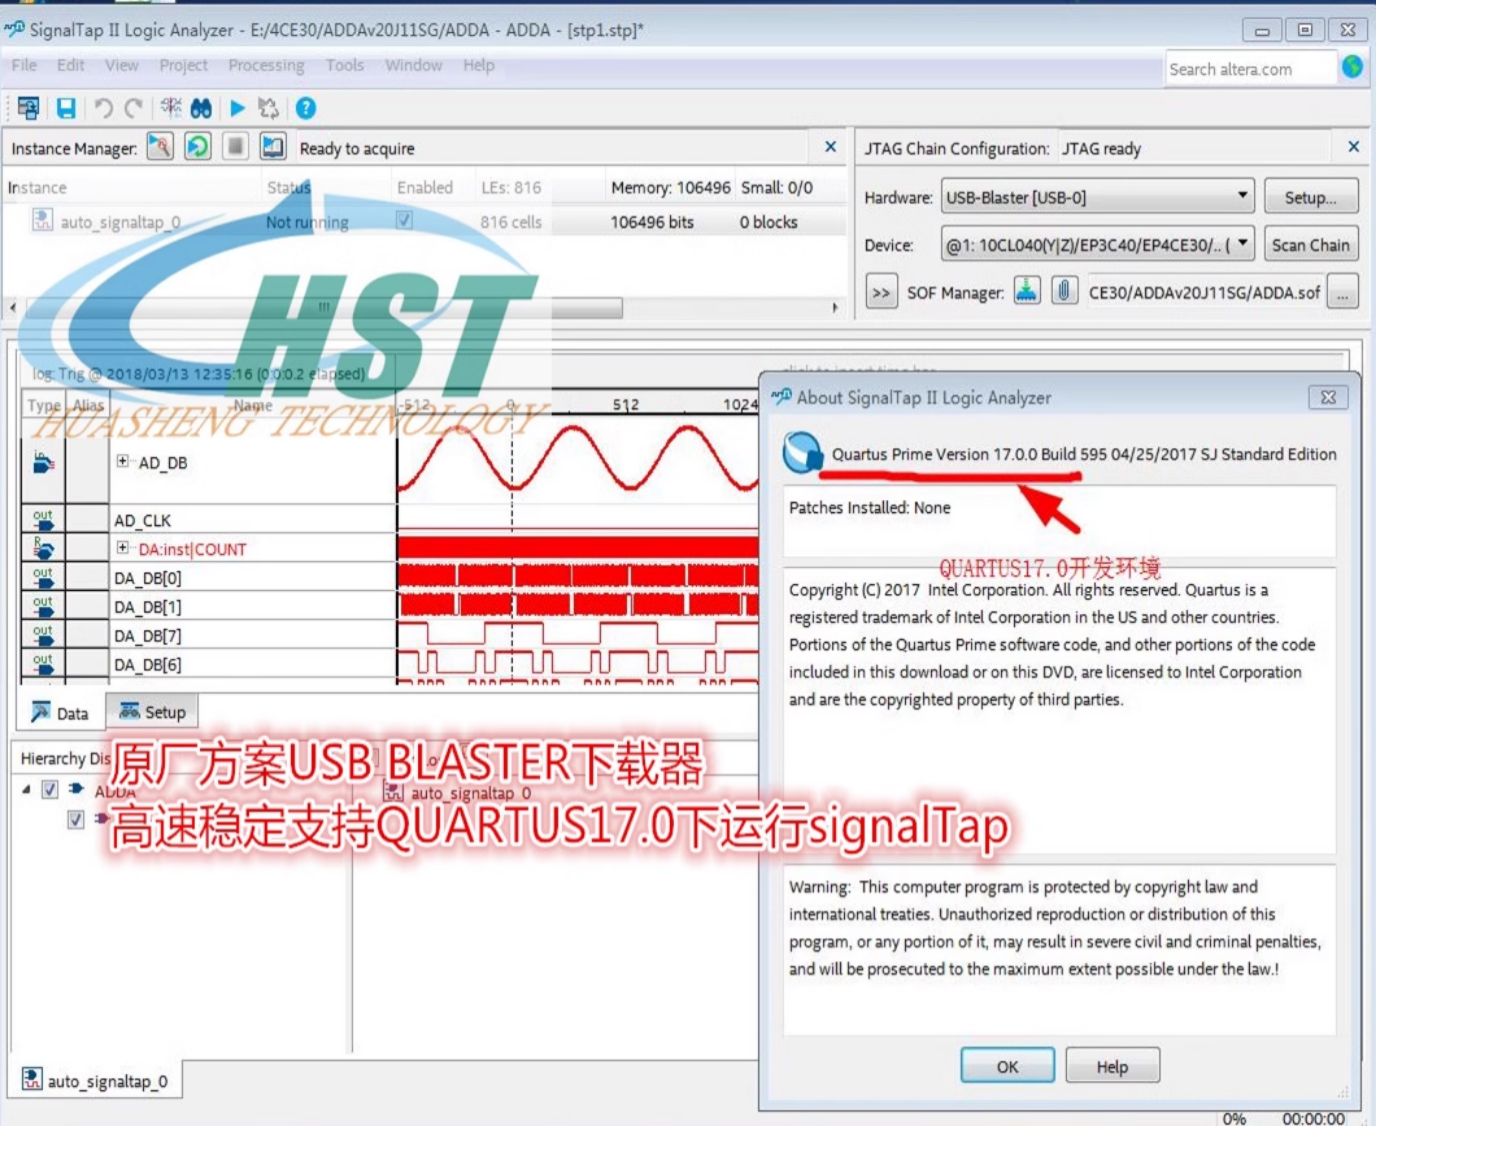Image resolution: width=1500 pixels, height=1158 pixels.
Task: Click the out icon in the DA_DB[1] row
Action: [x=43, y=606]
